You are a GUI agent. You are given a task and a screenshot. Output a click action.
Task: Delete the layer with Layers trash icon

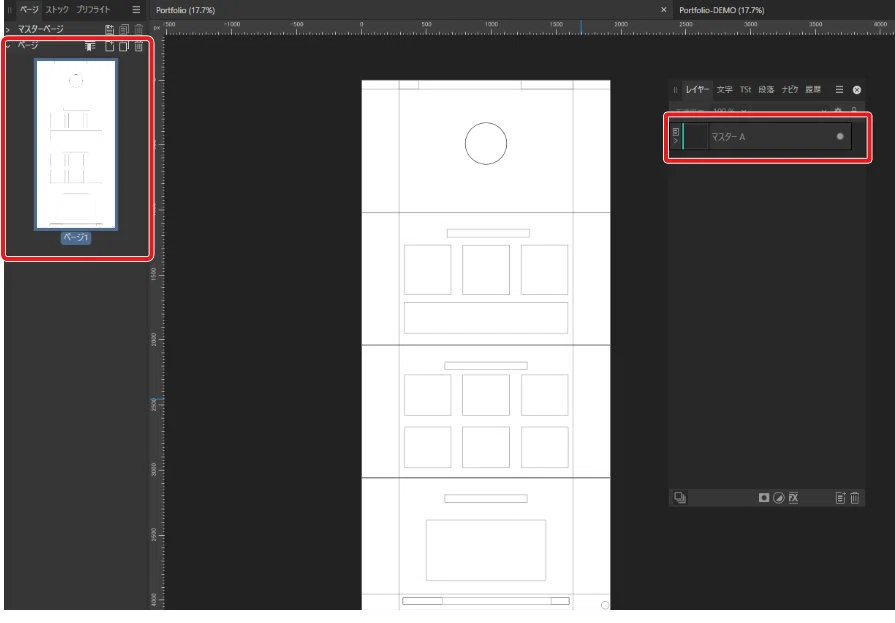pos(854,498)
